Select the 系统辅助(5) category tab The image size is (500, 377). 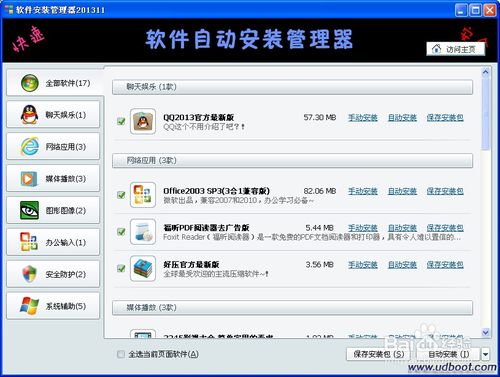coord(53,306)
